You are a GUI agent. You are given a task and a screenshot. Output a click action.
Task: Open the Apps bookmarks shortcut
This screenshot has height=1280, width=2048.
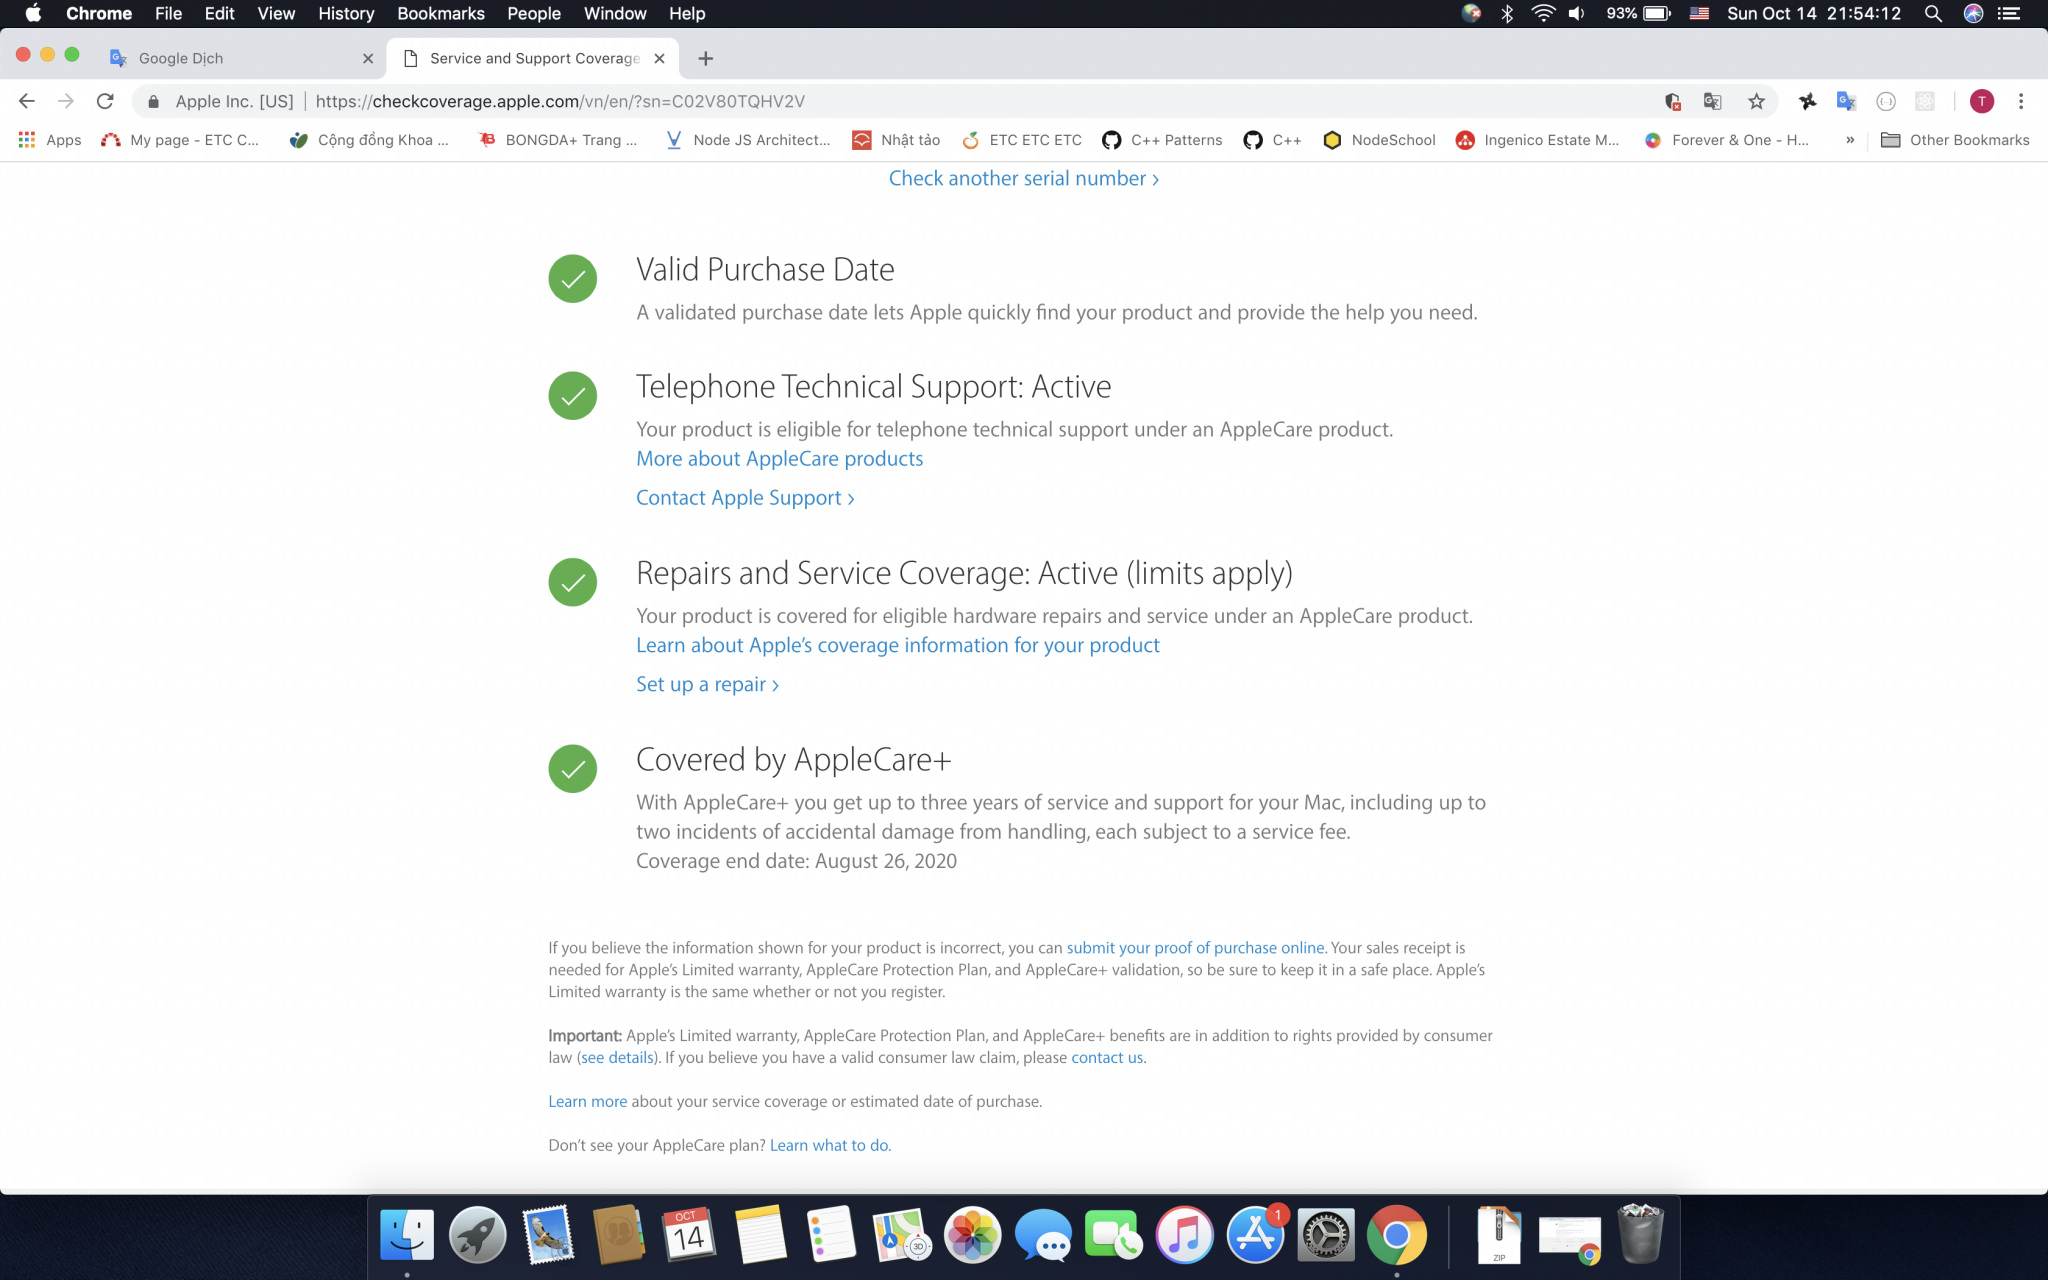49,140
